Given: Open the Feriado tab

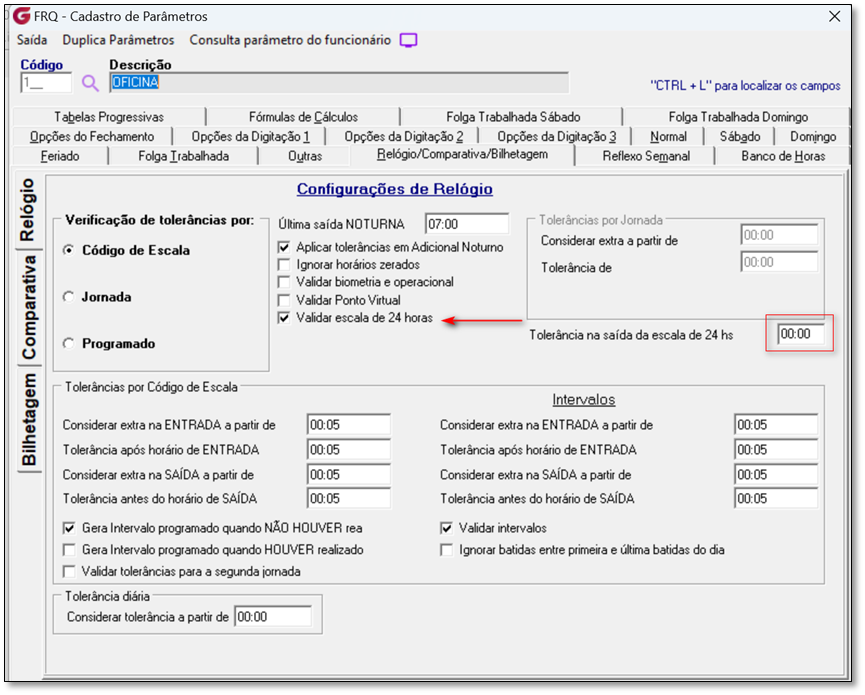Looking at the screenshot, I should pos(60,156).
